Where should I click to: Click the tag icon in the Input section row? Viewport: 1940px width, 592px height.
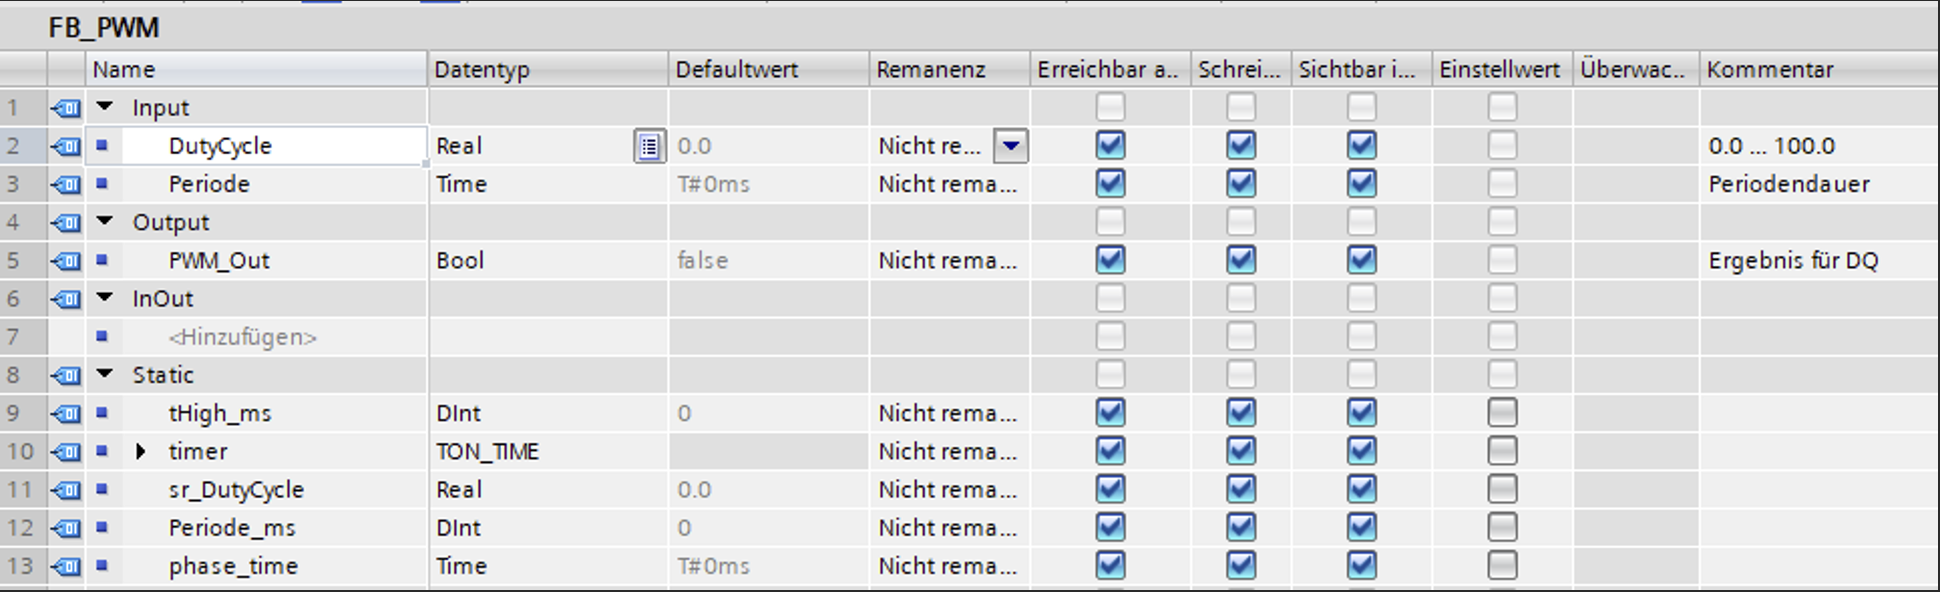pyautogui.click(x=66, y=108)
